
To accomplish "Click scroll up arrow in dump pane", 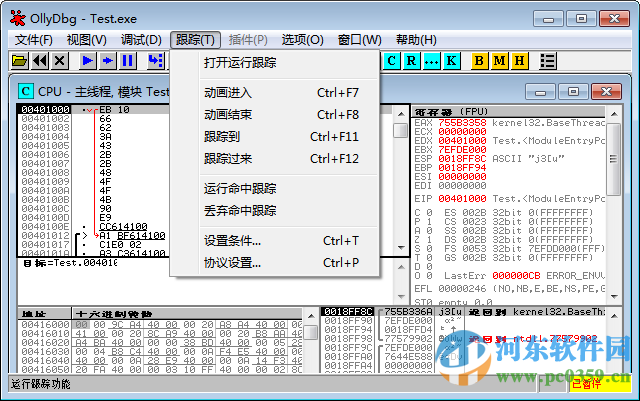I will (311, 316).
